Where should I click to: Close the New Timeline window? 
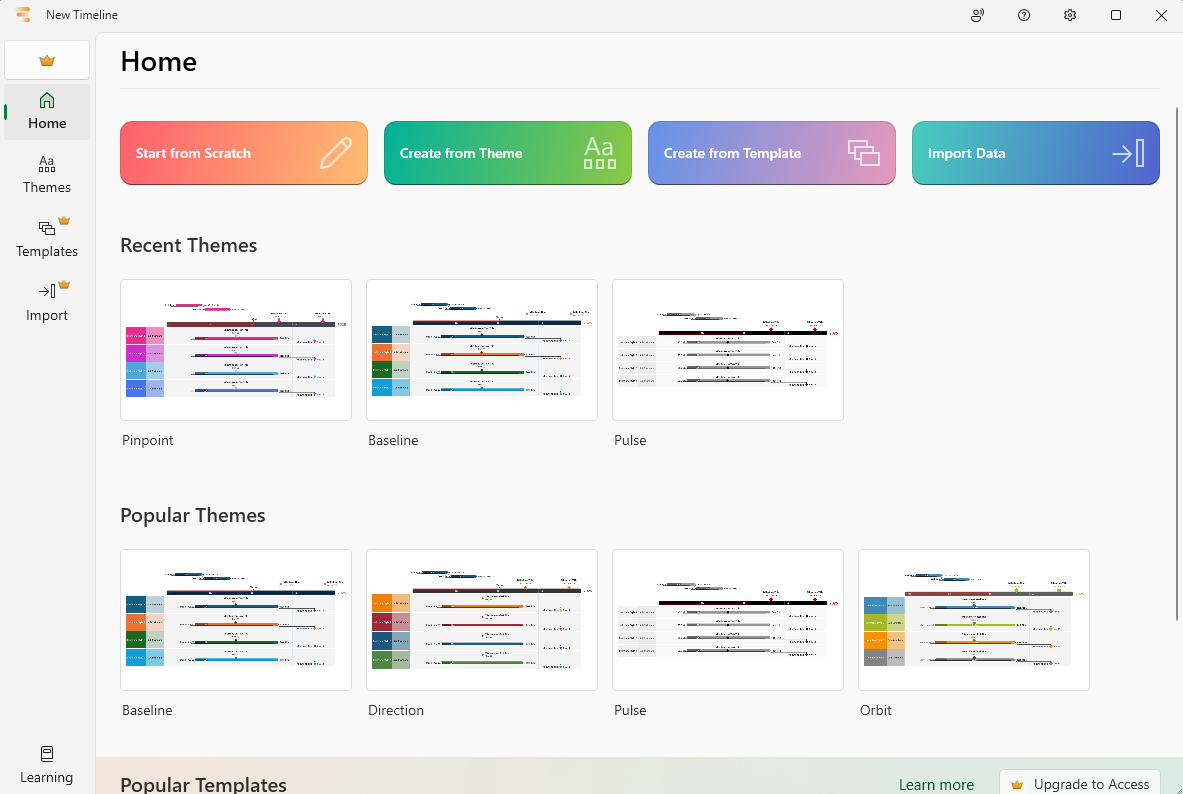pos(1161,15)
